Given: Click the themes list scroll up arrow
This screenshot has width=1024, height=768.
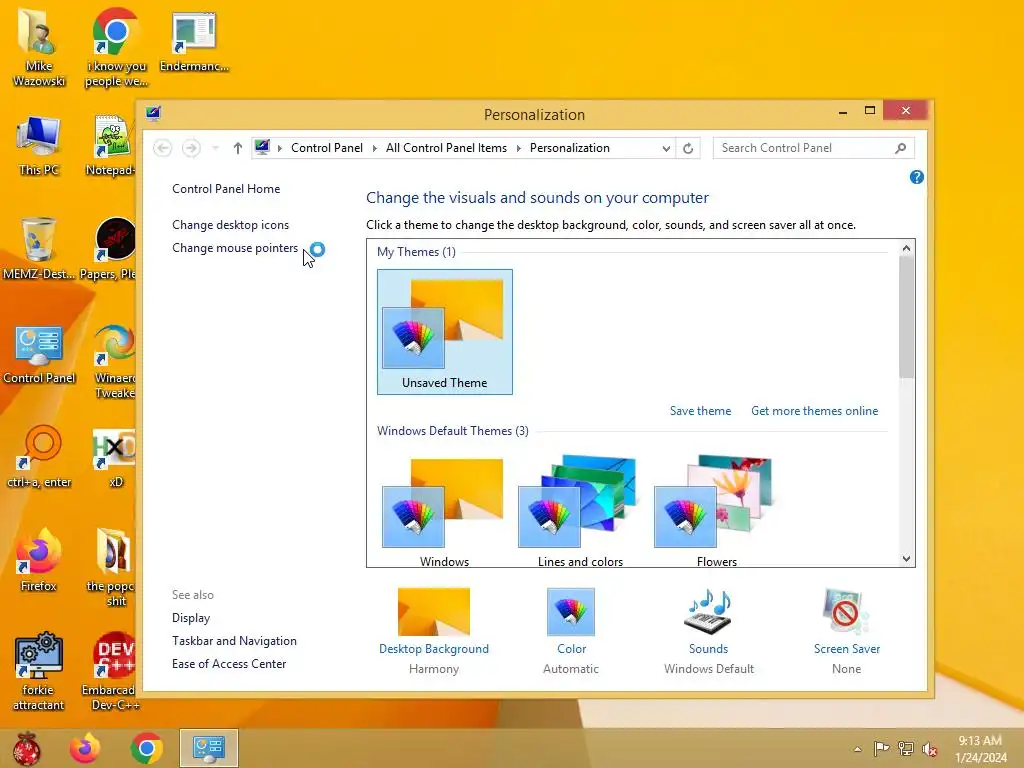Looking at the screenshot, I should pyautogui.click(x=906, y=248).
